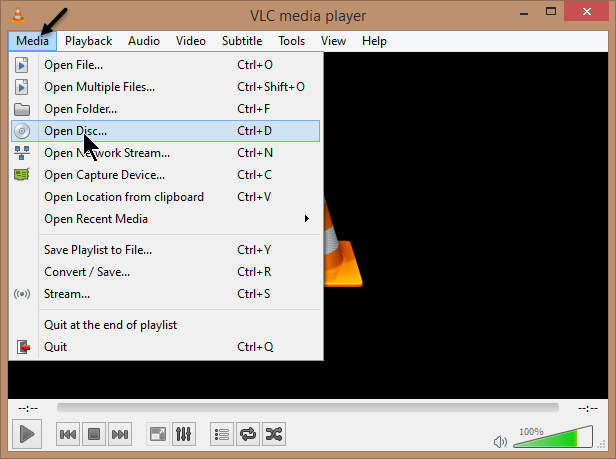Image resolution: width=616 pixels, height=459 pixels.
Task: Click the Open Multiple Files icon
Action: tap(22, 87)
